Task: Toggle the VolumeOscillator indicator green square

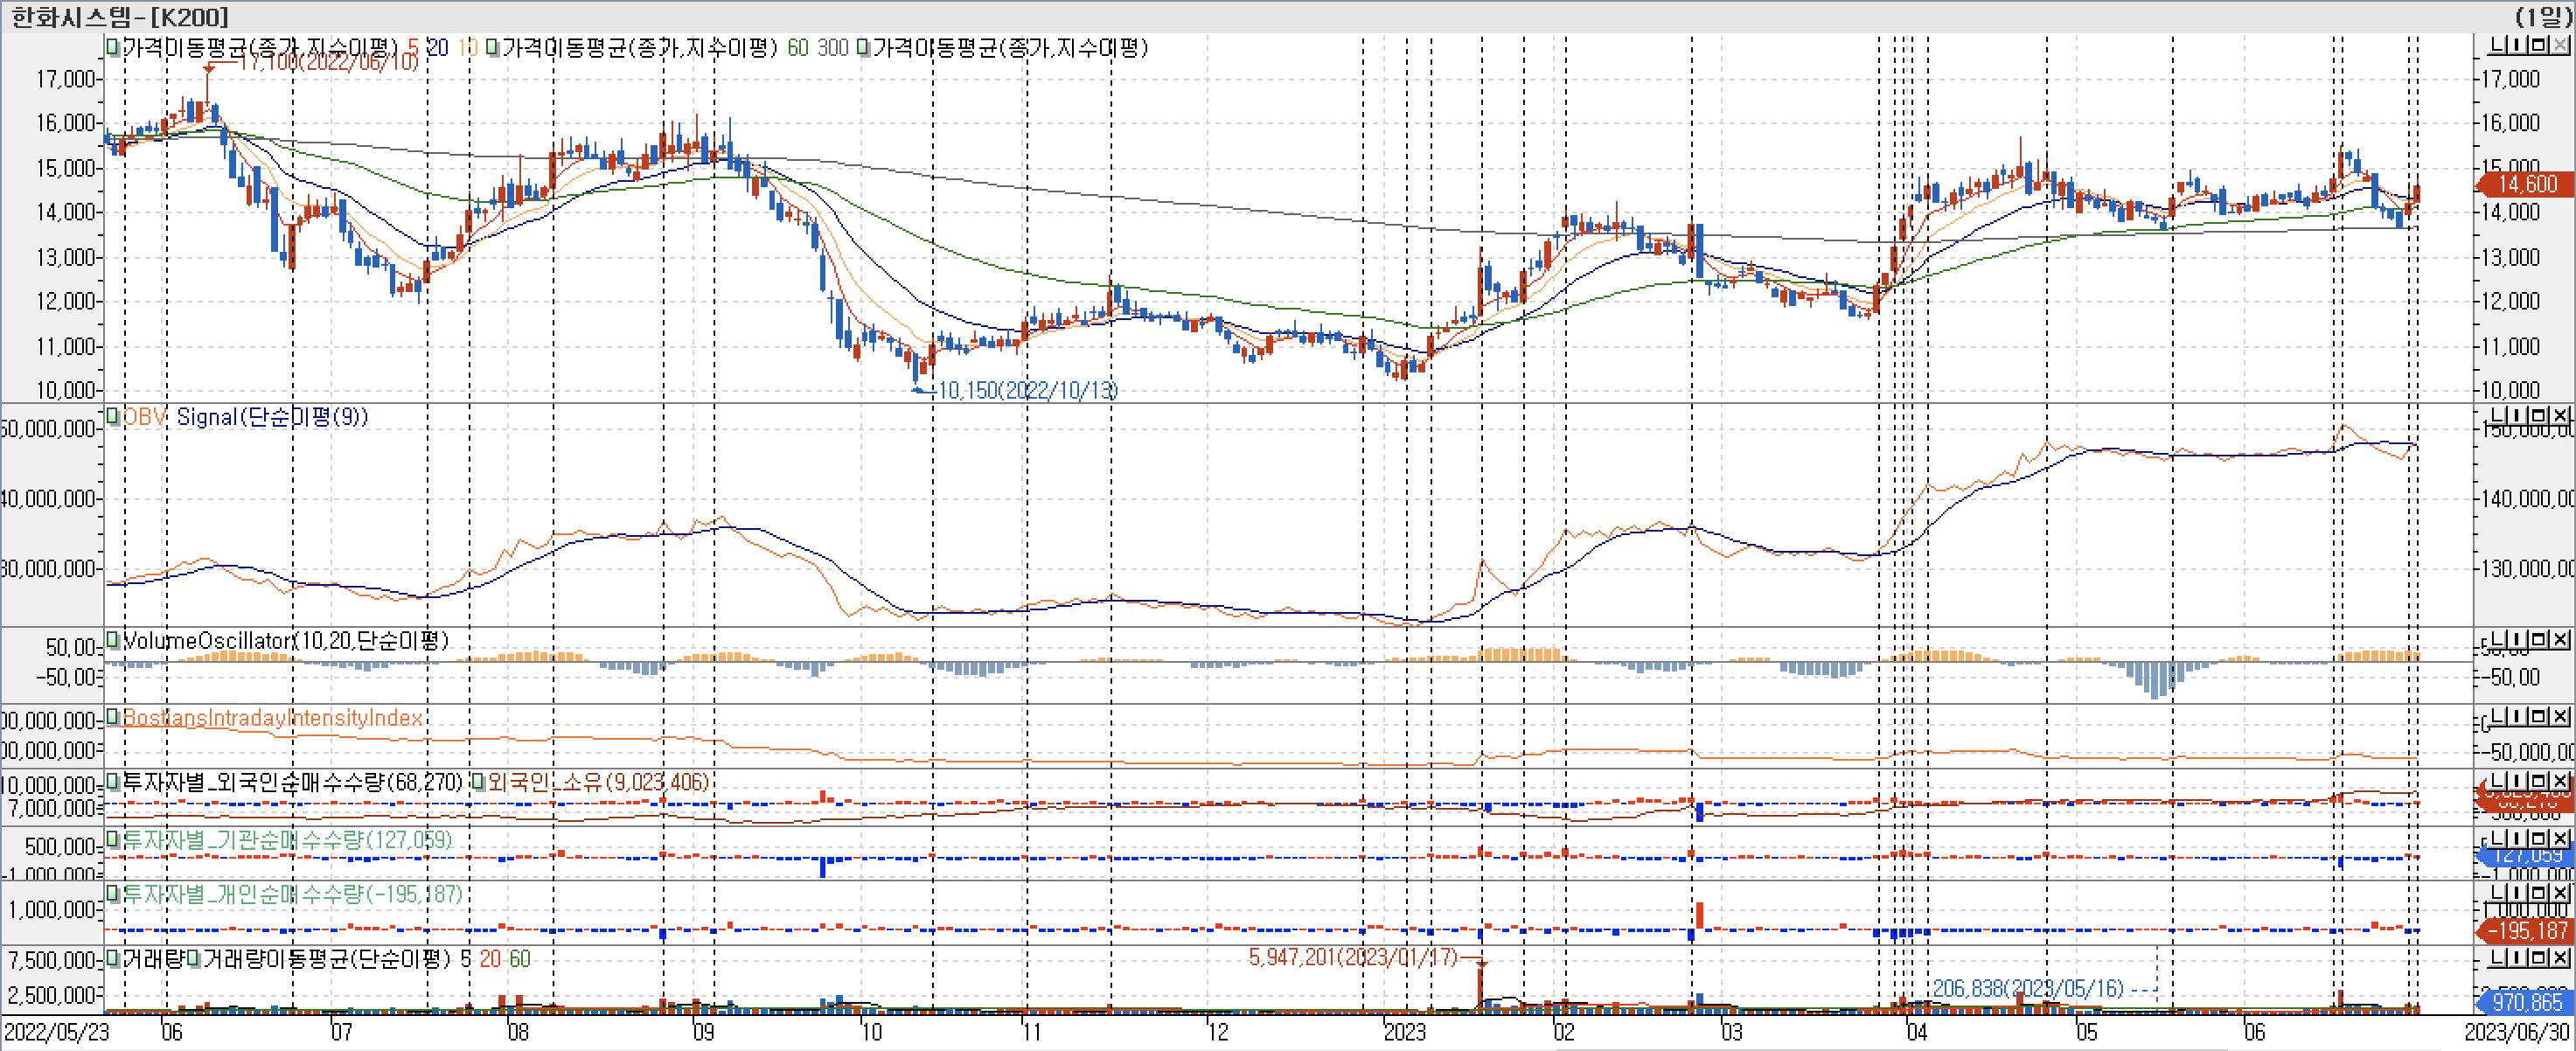Action: pos(113,640)
